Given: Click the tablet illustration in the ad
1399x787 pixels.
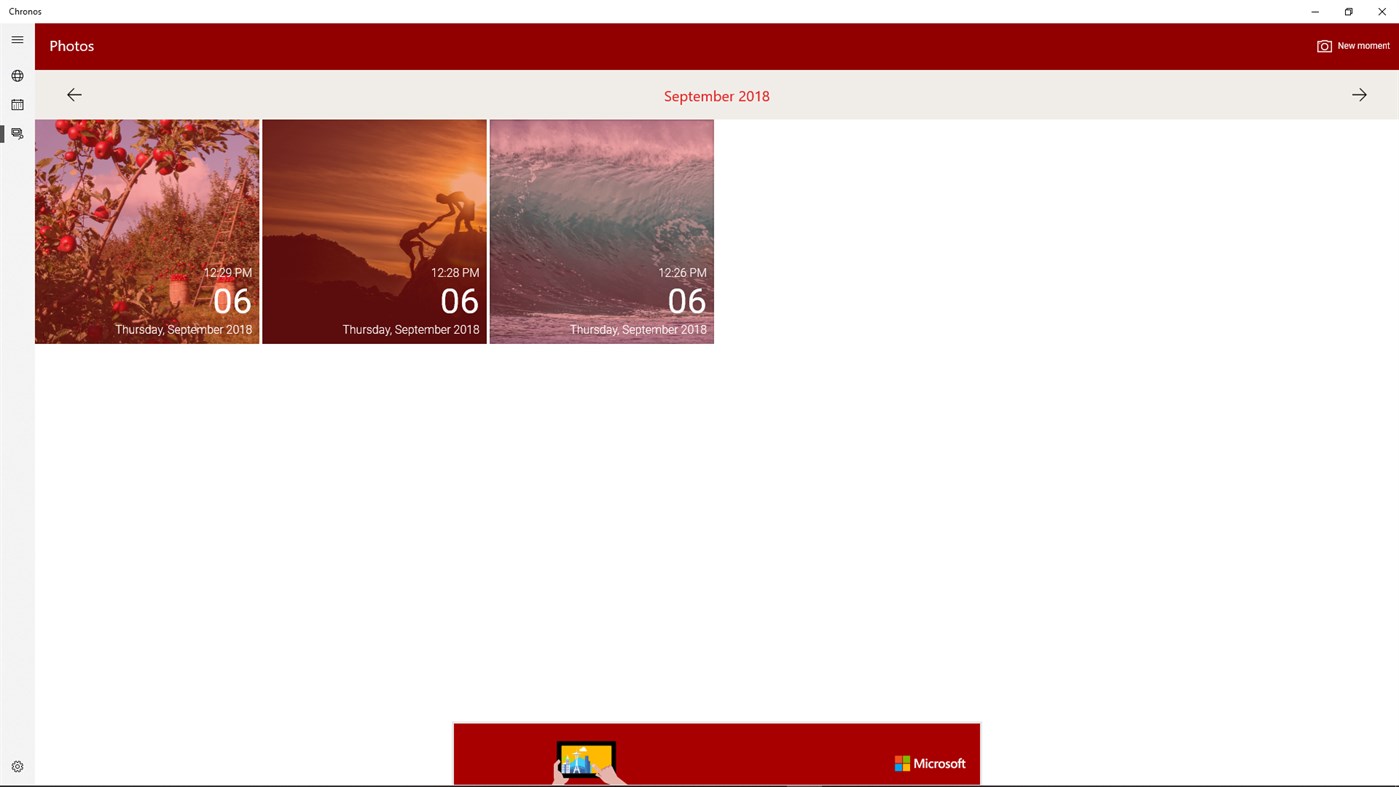Looking at the screenshot, I should [584, 762].
